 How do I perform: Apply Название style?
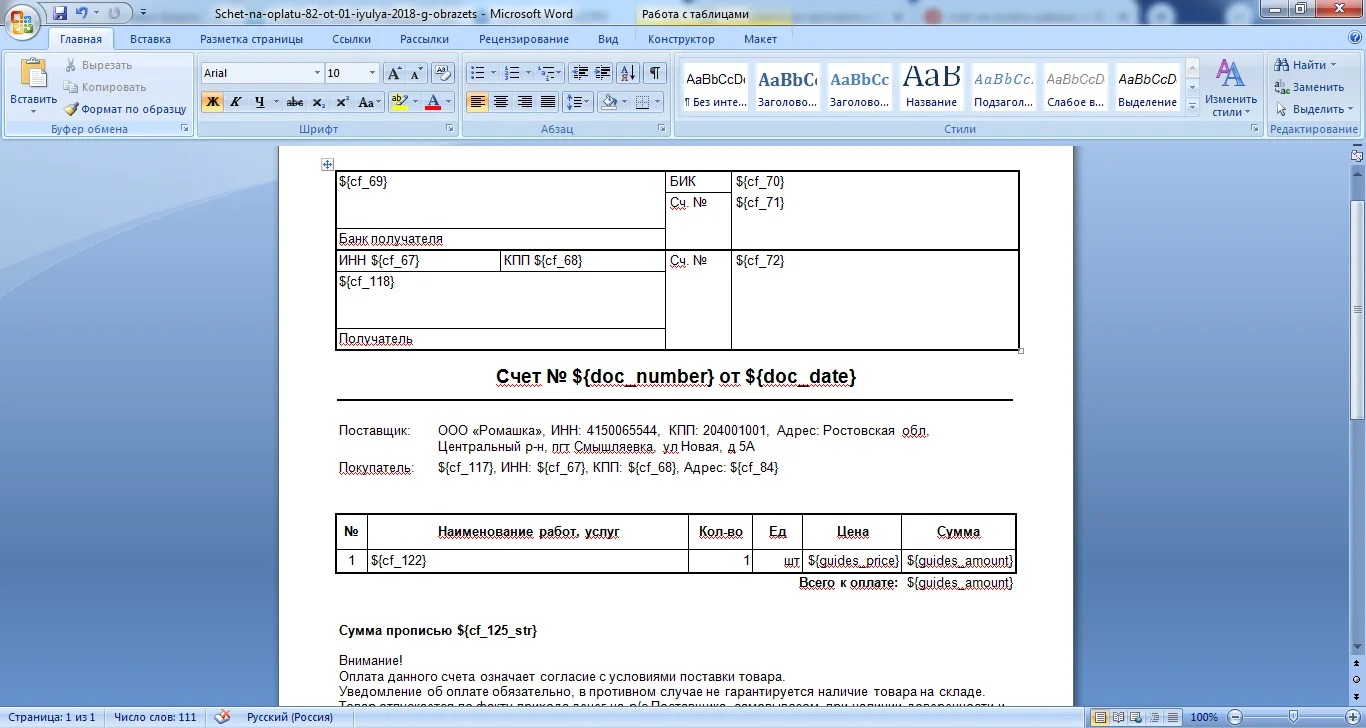931,87
